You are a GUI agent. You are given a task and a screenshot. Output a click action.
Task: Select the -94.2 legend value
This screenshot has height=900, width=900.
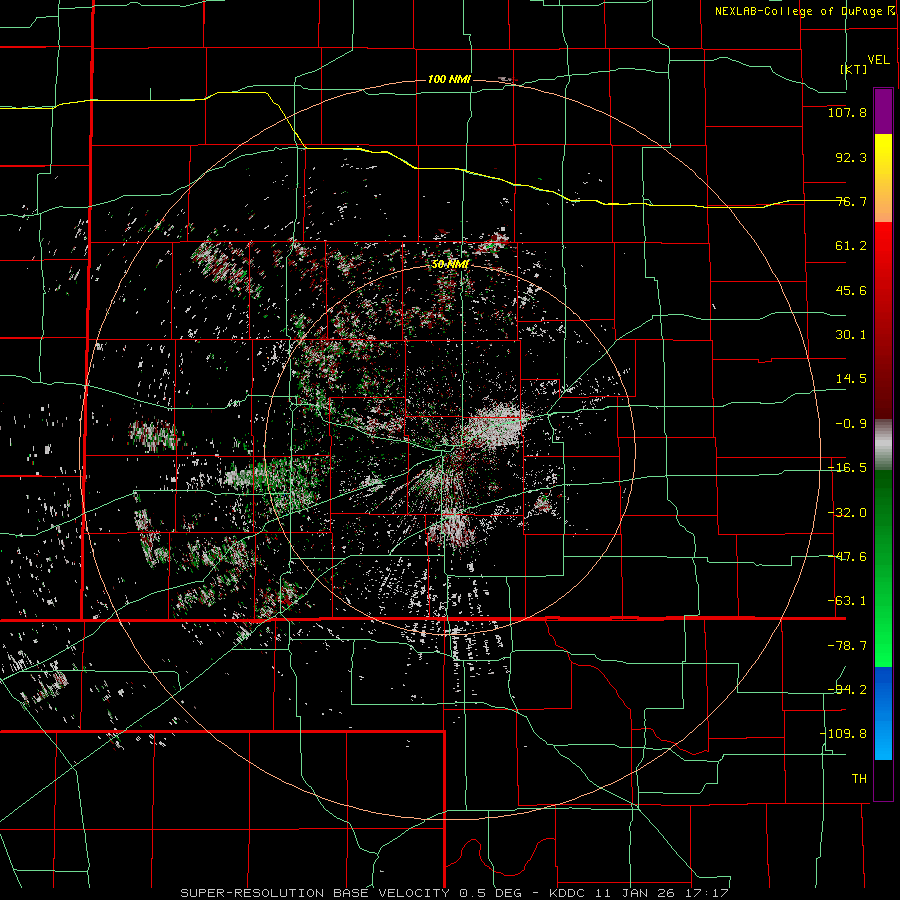coord(847,689)
